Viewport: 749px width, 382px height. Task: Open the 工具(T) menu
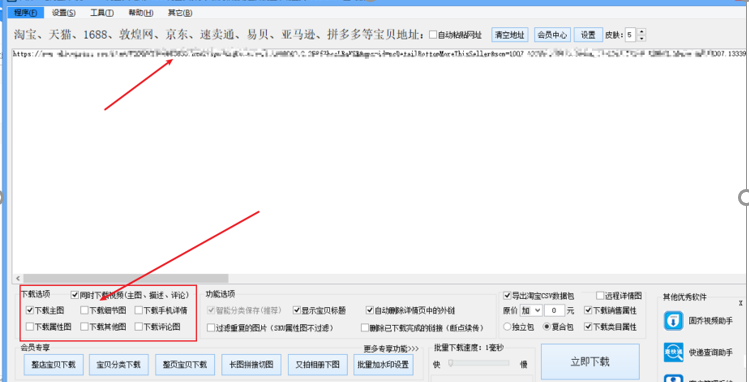pos(102,13)
